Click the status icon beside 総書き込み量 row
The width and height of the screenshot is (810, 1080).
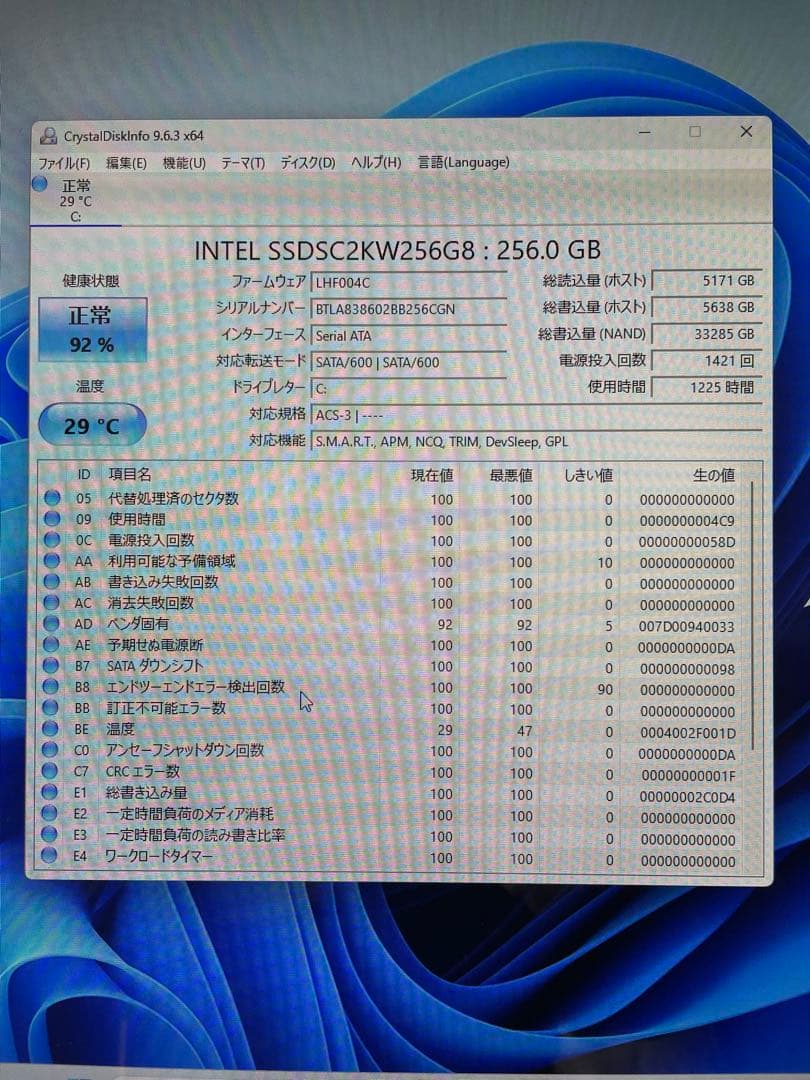48,794
